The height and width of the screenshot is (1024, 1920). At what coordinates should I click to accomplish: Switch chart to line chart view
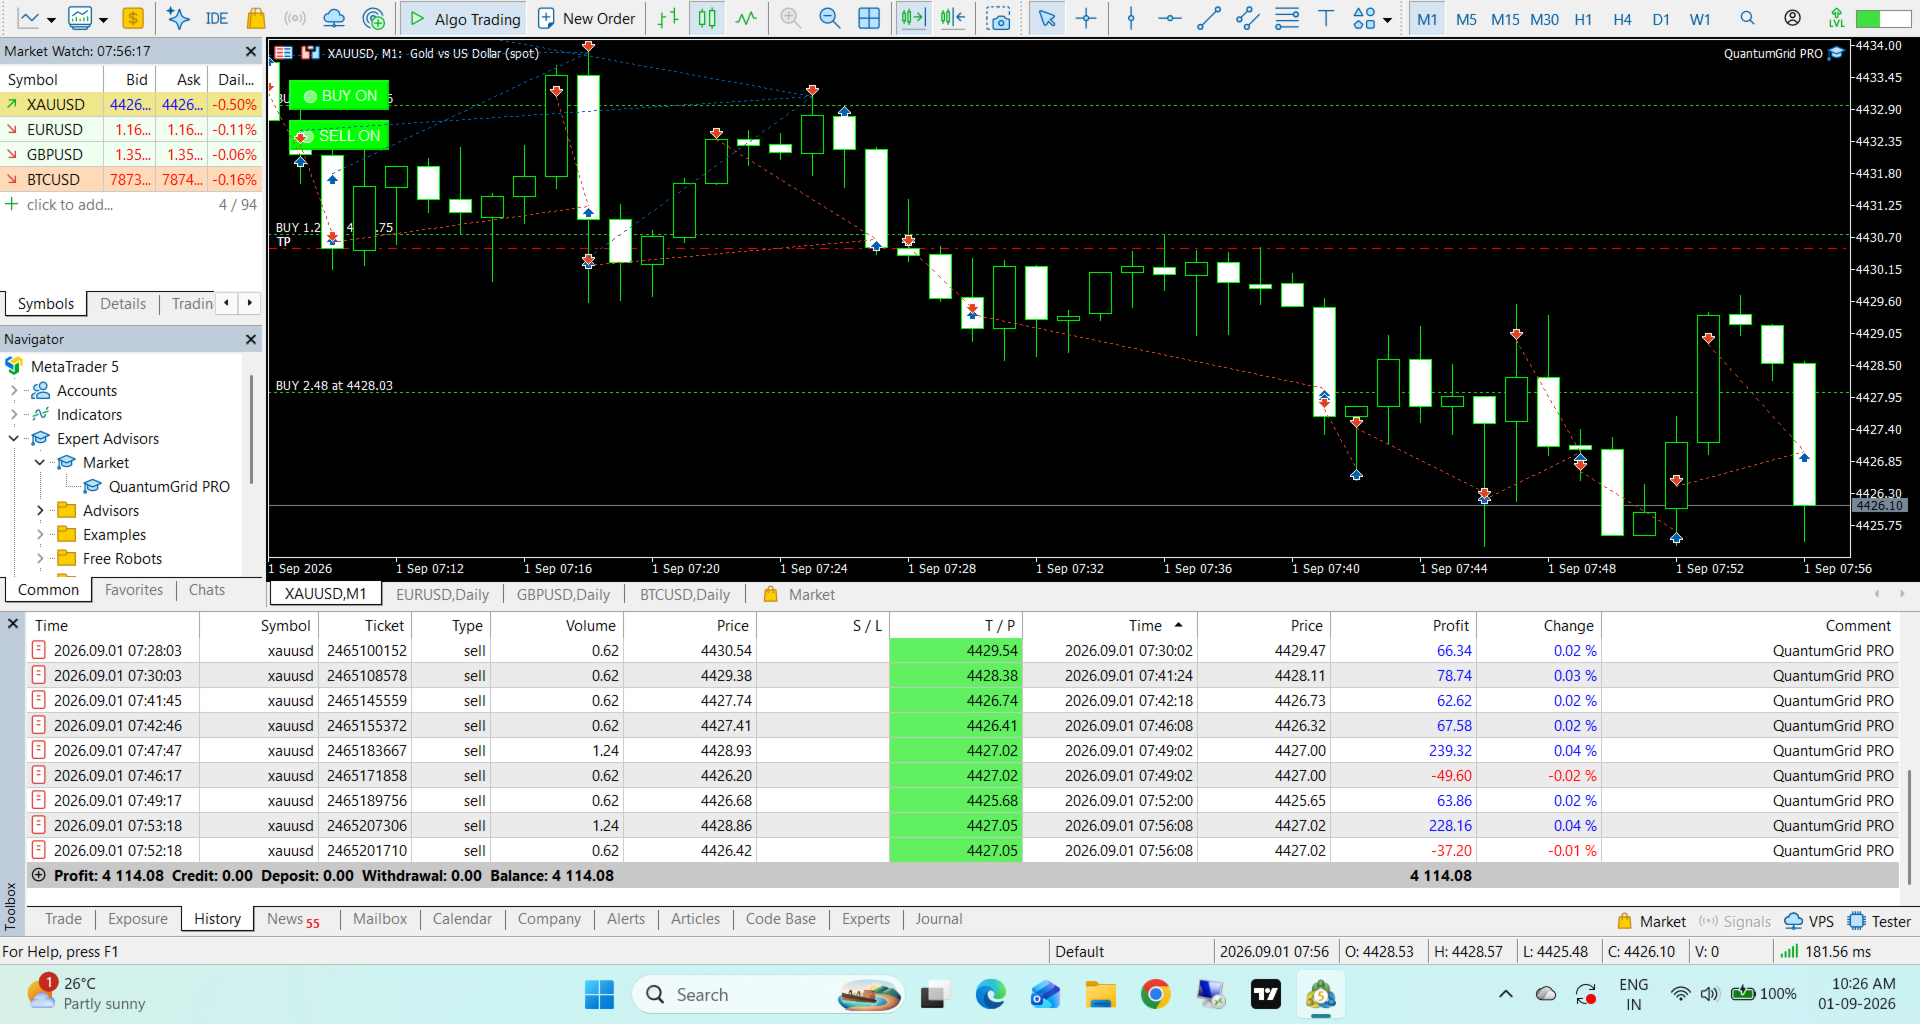pyautogui.click(x=746, y=18)
